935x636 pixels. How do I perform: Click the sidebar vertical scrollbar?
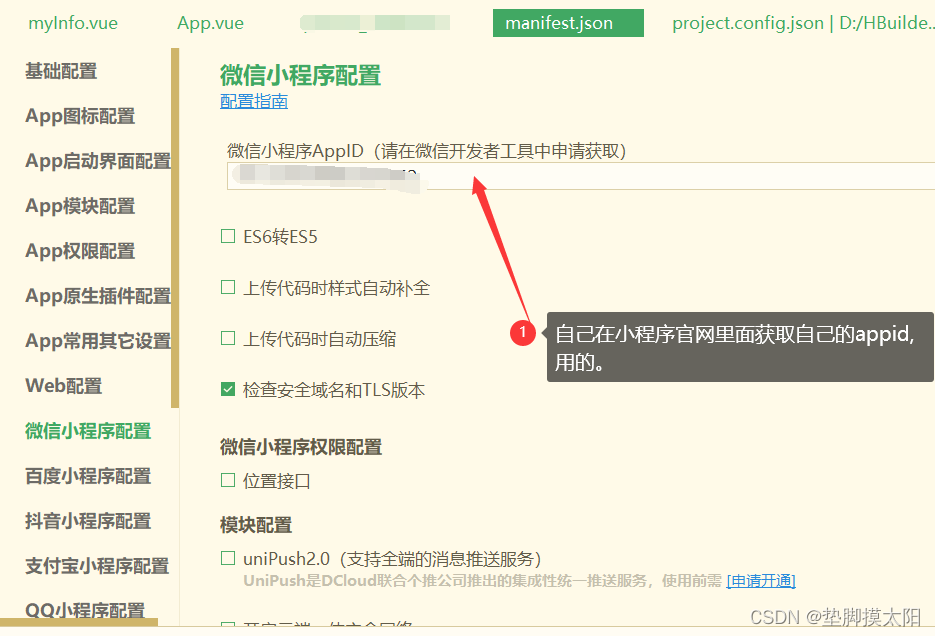(175, 228)
